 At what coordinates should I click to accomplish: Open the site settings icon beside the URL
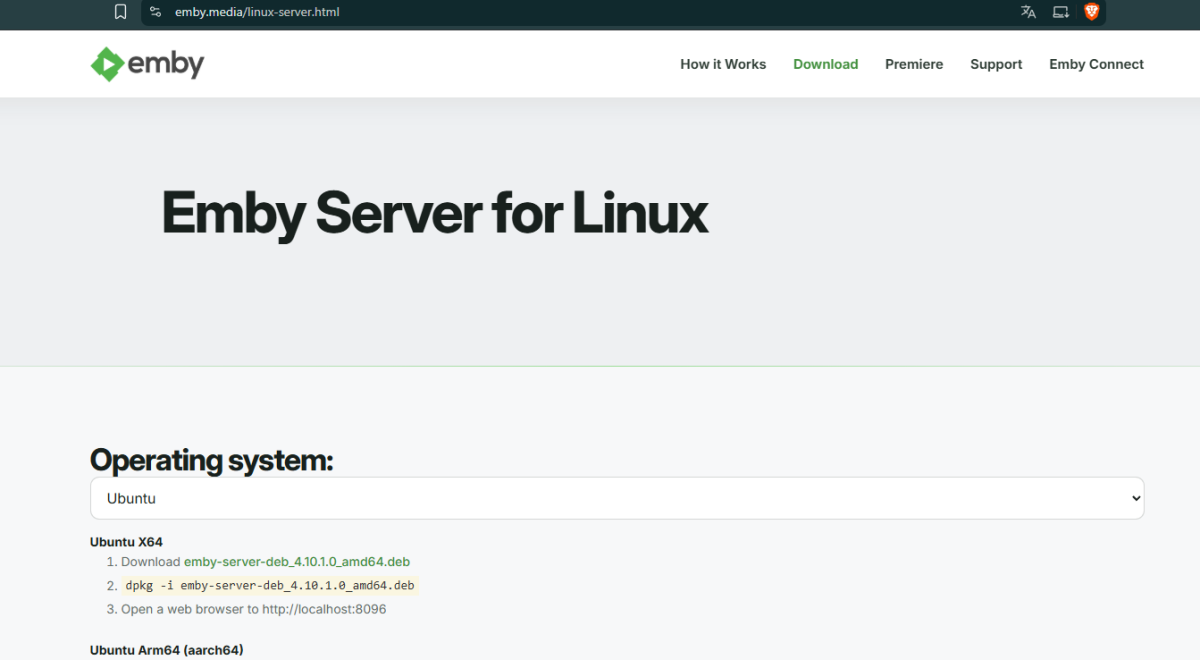(x=155, y=12)
